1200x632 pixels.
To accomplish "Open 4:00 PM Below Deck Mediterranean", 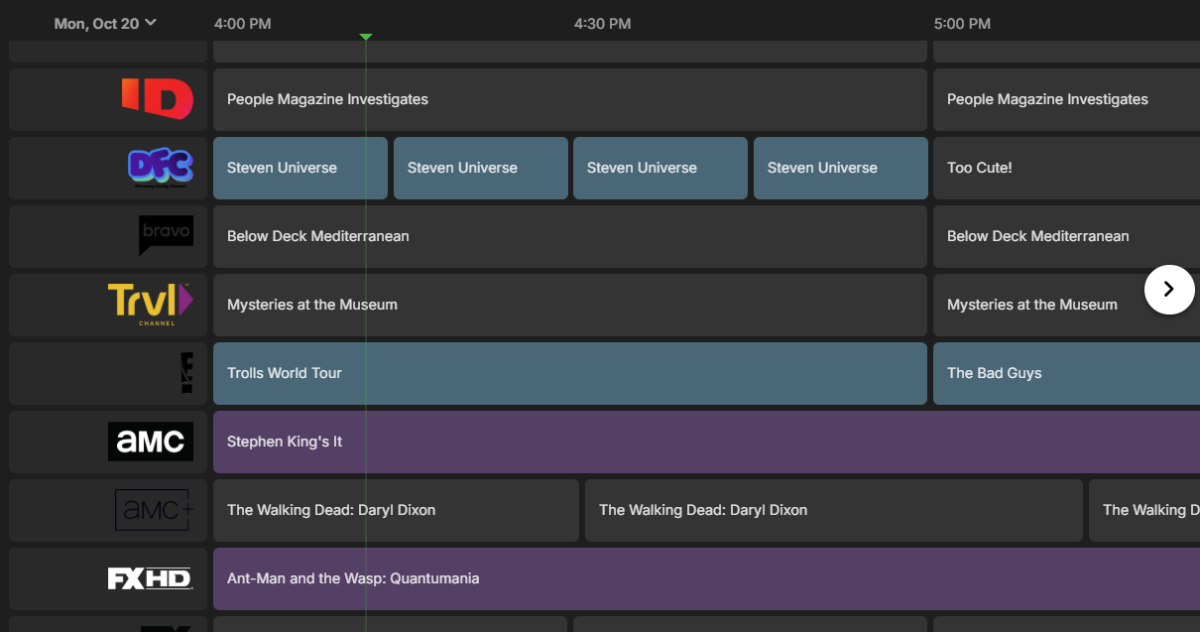I will [x=569, y=236].
